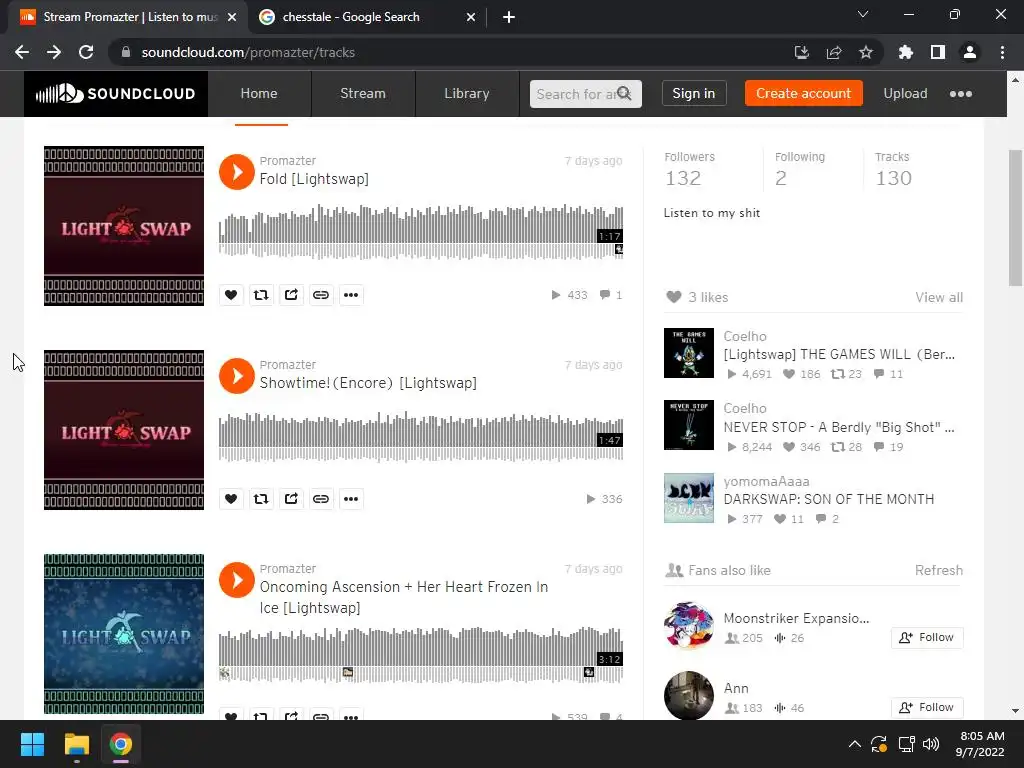Go back in browser history
The image size is (1024, 768).
pyautogui.click(x=22, y=52)
